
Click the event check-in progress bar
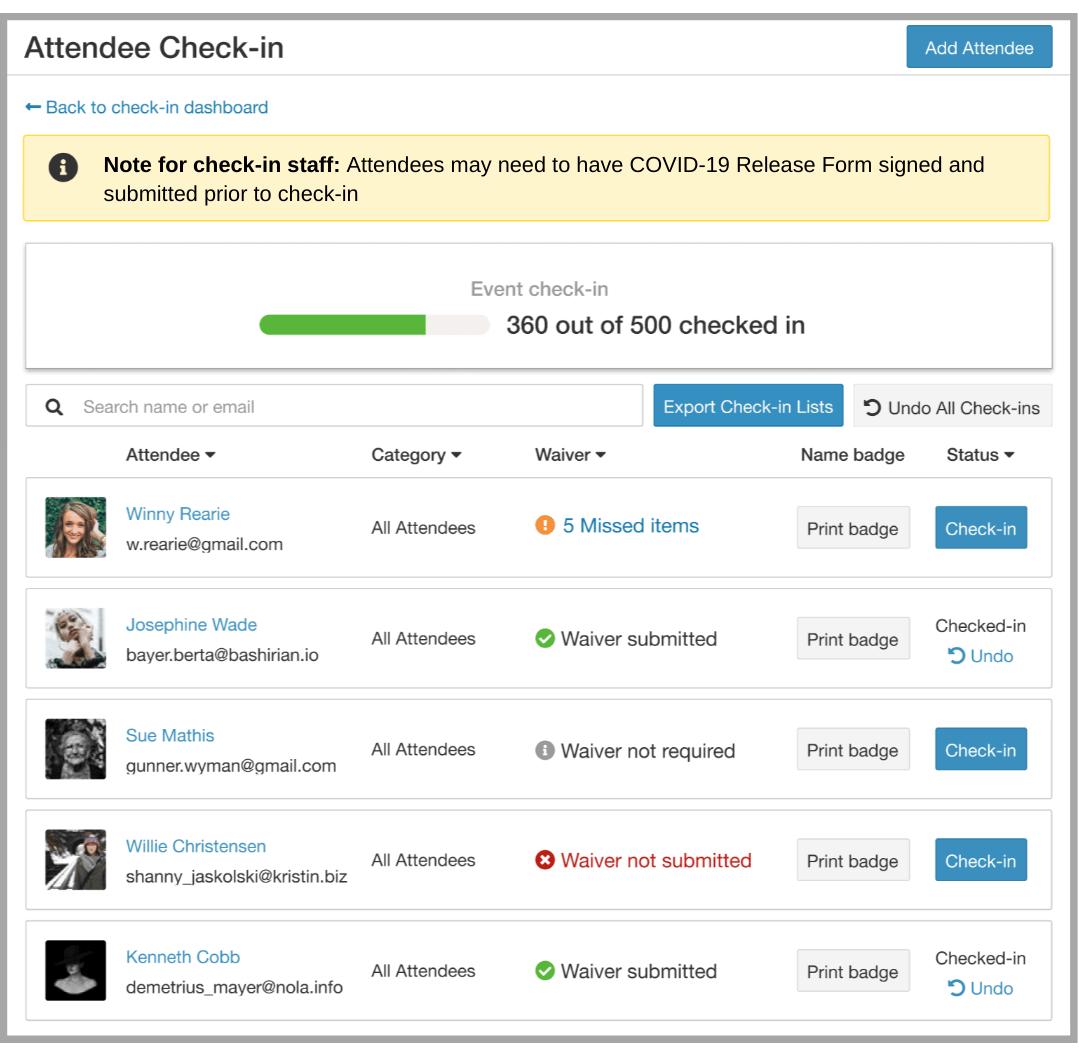pos(374,325)
